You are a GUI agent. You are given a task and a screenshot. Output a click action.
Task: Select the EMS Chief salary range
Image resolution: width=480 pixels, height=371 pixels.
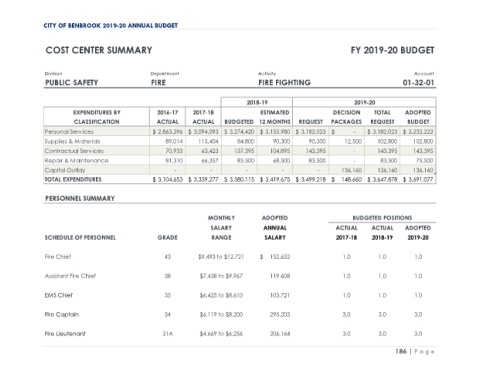(221, 295)
